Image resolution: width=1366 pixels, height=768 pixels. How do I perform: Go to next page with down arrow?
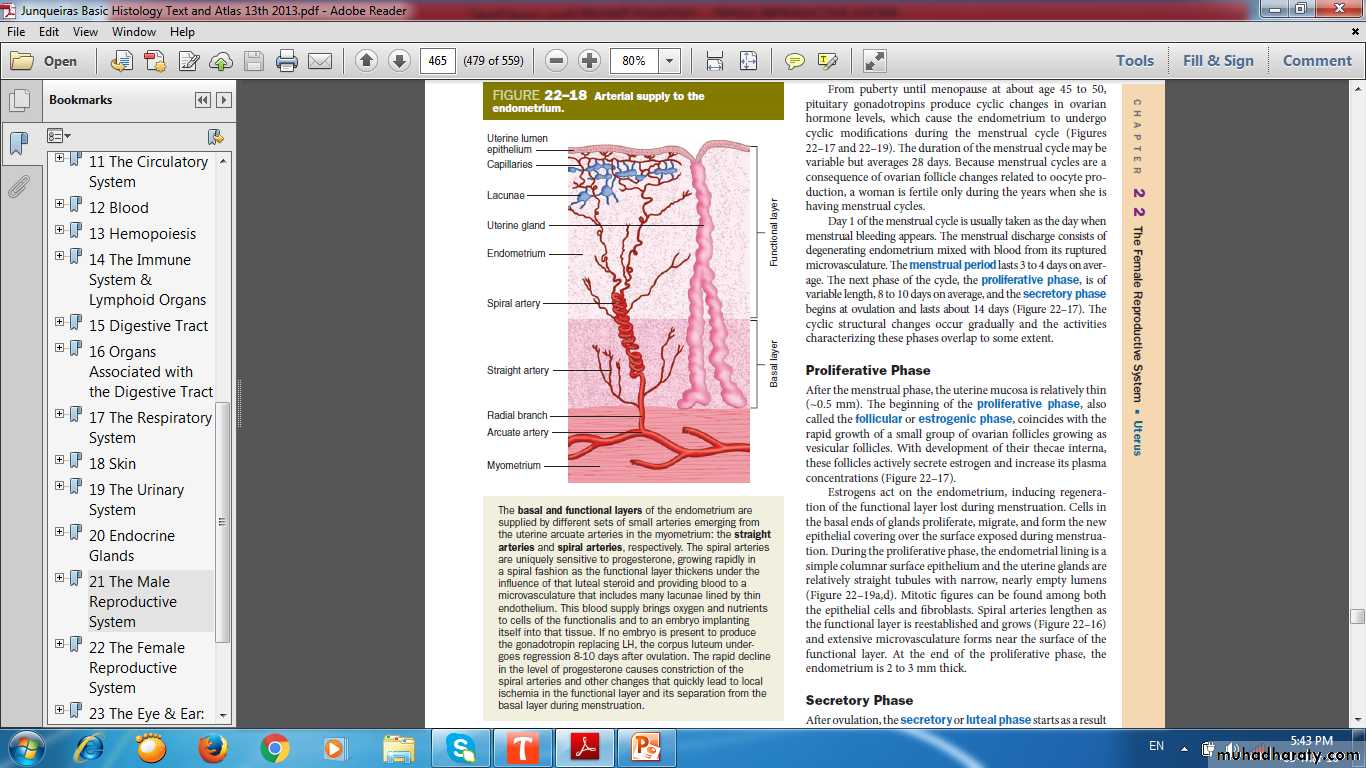point(399,61)
